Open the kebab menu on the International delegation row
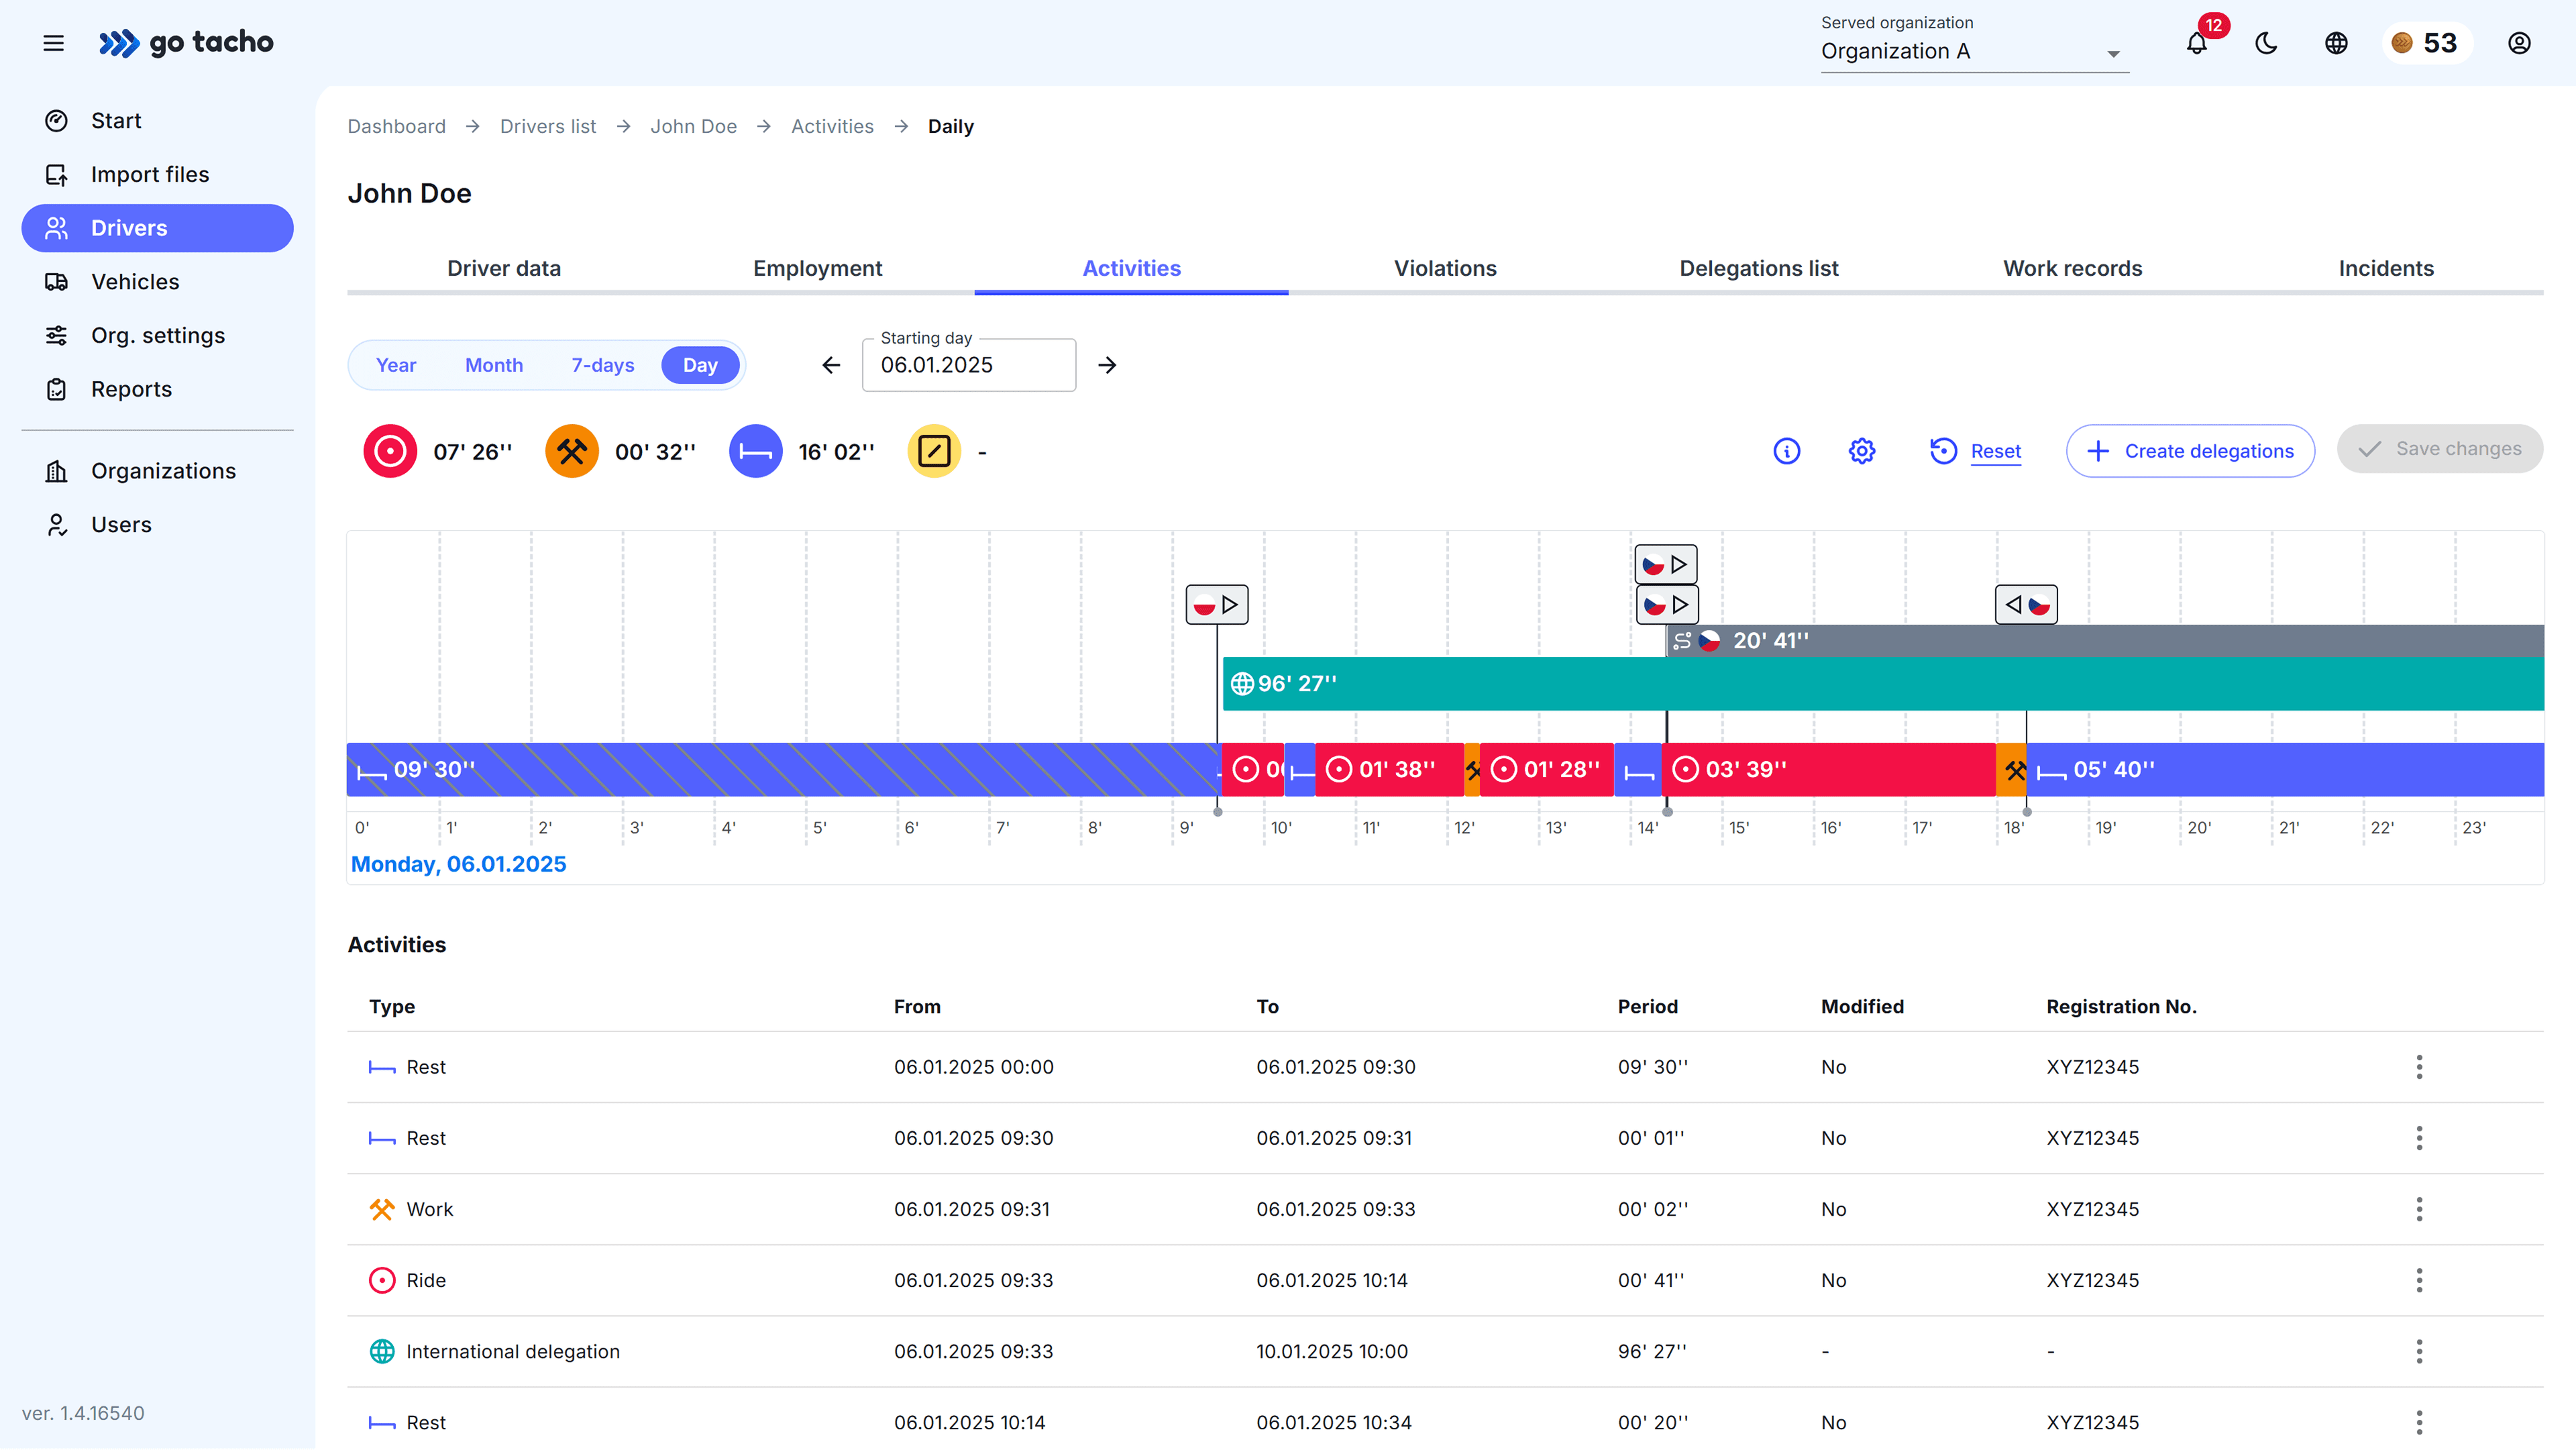The image size is (2576, 1450). click(2420, 1351)
